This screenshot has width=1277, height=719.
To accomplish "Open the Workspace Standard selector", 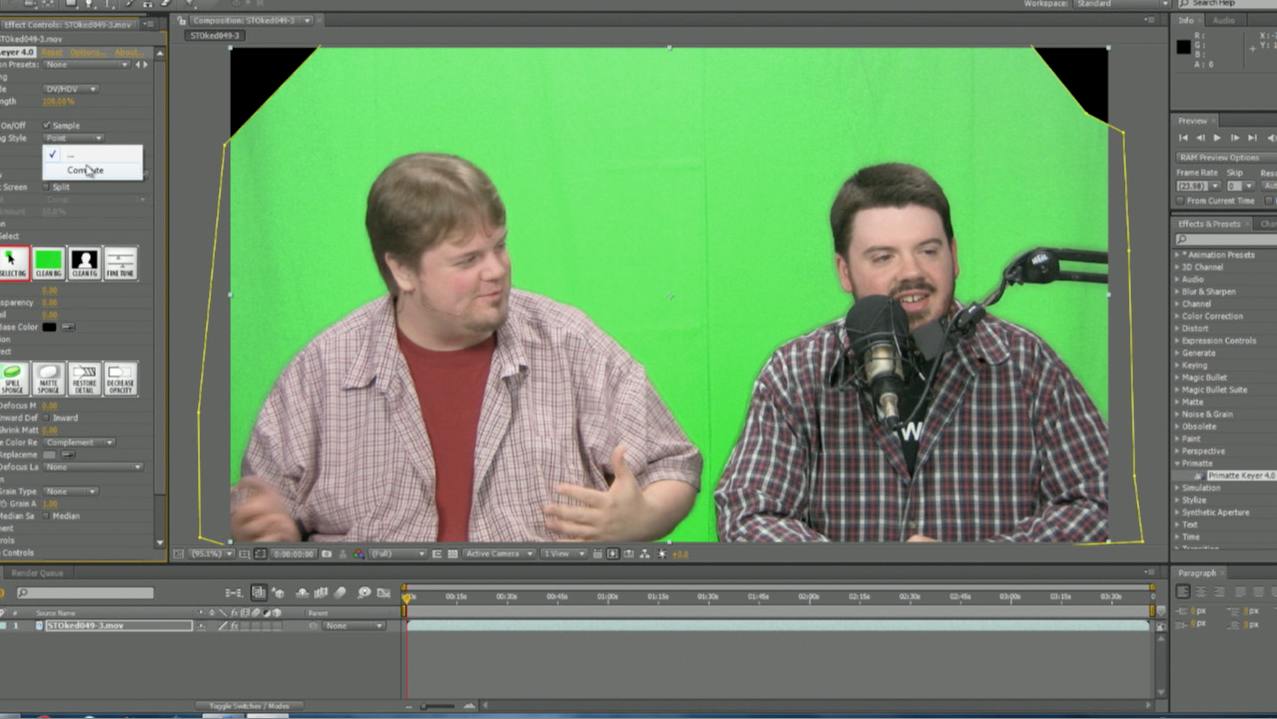I will point(1123,5).
